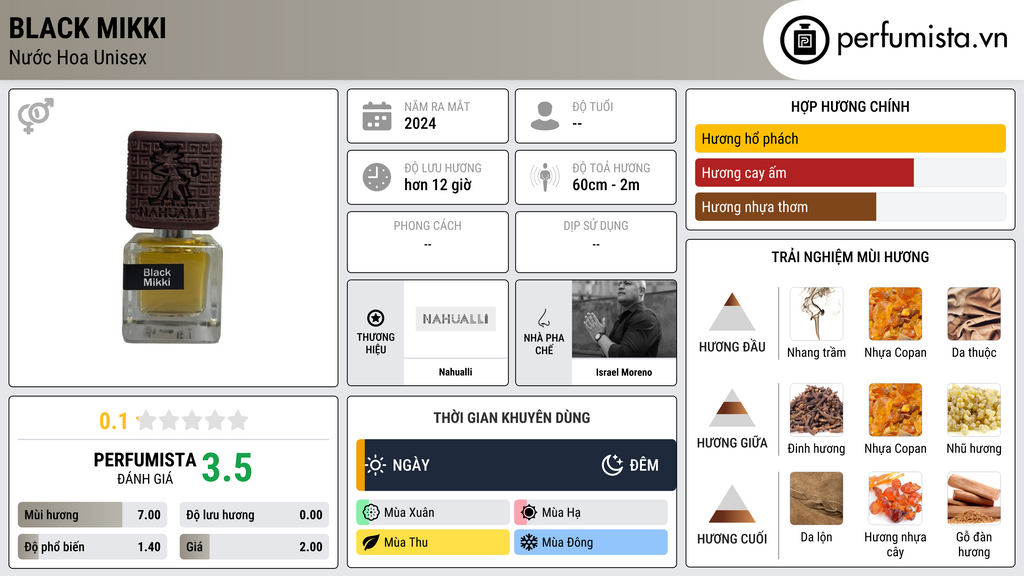
Task: Click the unisex gender symbol icon
Action: click(36, 116)
